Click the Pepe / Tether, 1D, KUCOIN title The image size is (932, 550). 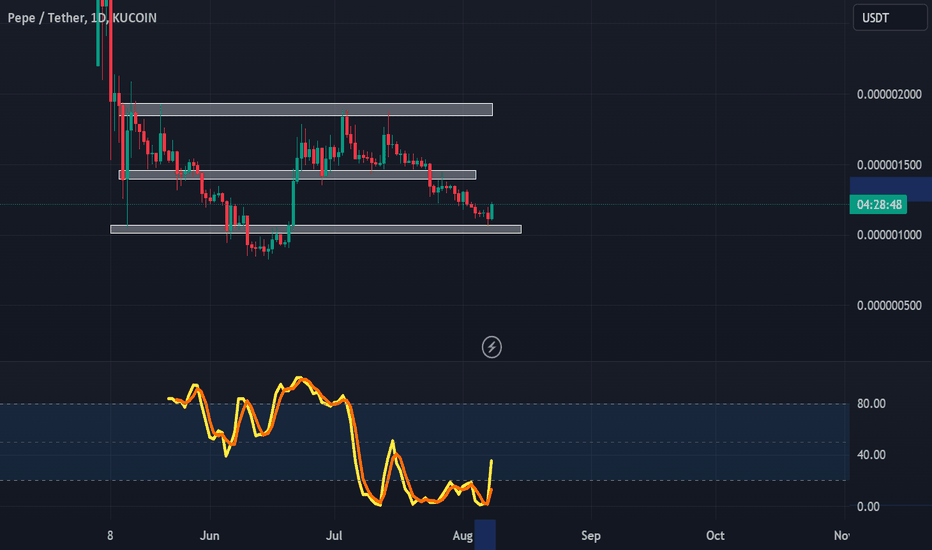tap(82, 18)
